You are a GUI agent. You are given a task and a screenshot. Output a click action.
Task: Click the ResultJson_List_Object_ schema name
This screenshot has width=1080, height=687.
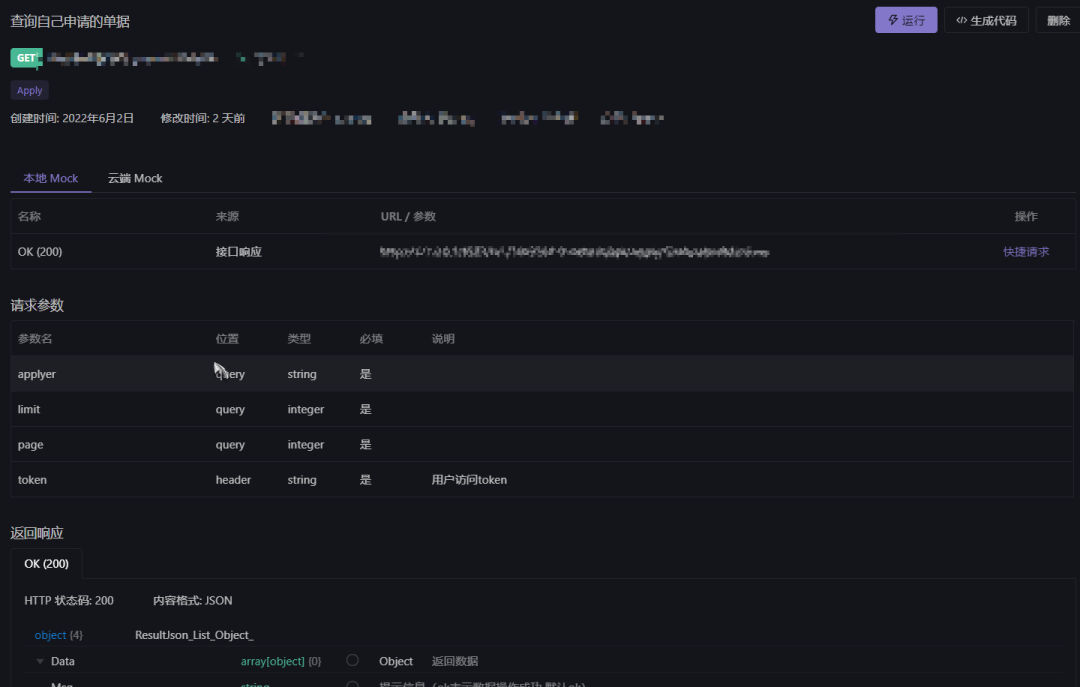(194, 634)
